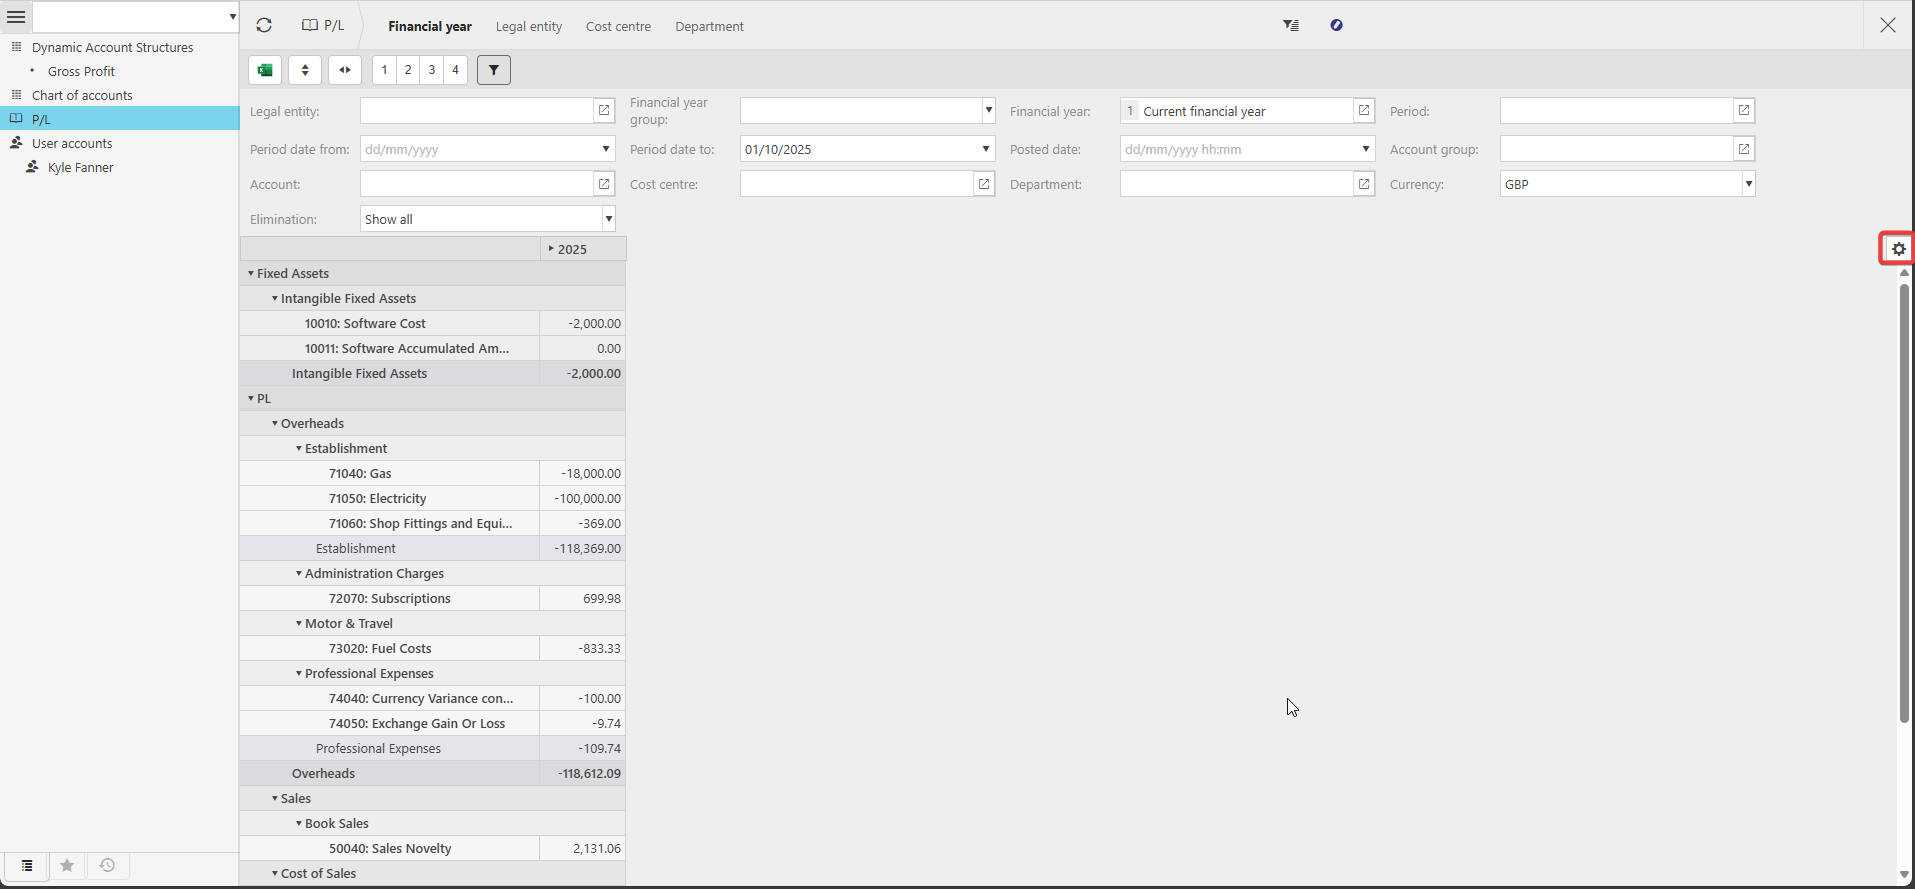The width and height of the screenshot is (1915, 889).
Task: Open the history clock tab
Action: tap(107, 866)
